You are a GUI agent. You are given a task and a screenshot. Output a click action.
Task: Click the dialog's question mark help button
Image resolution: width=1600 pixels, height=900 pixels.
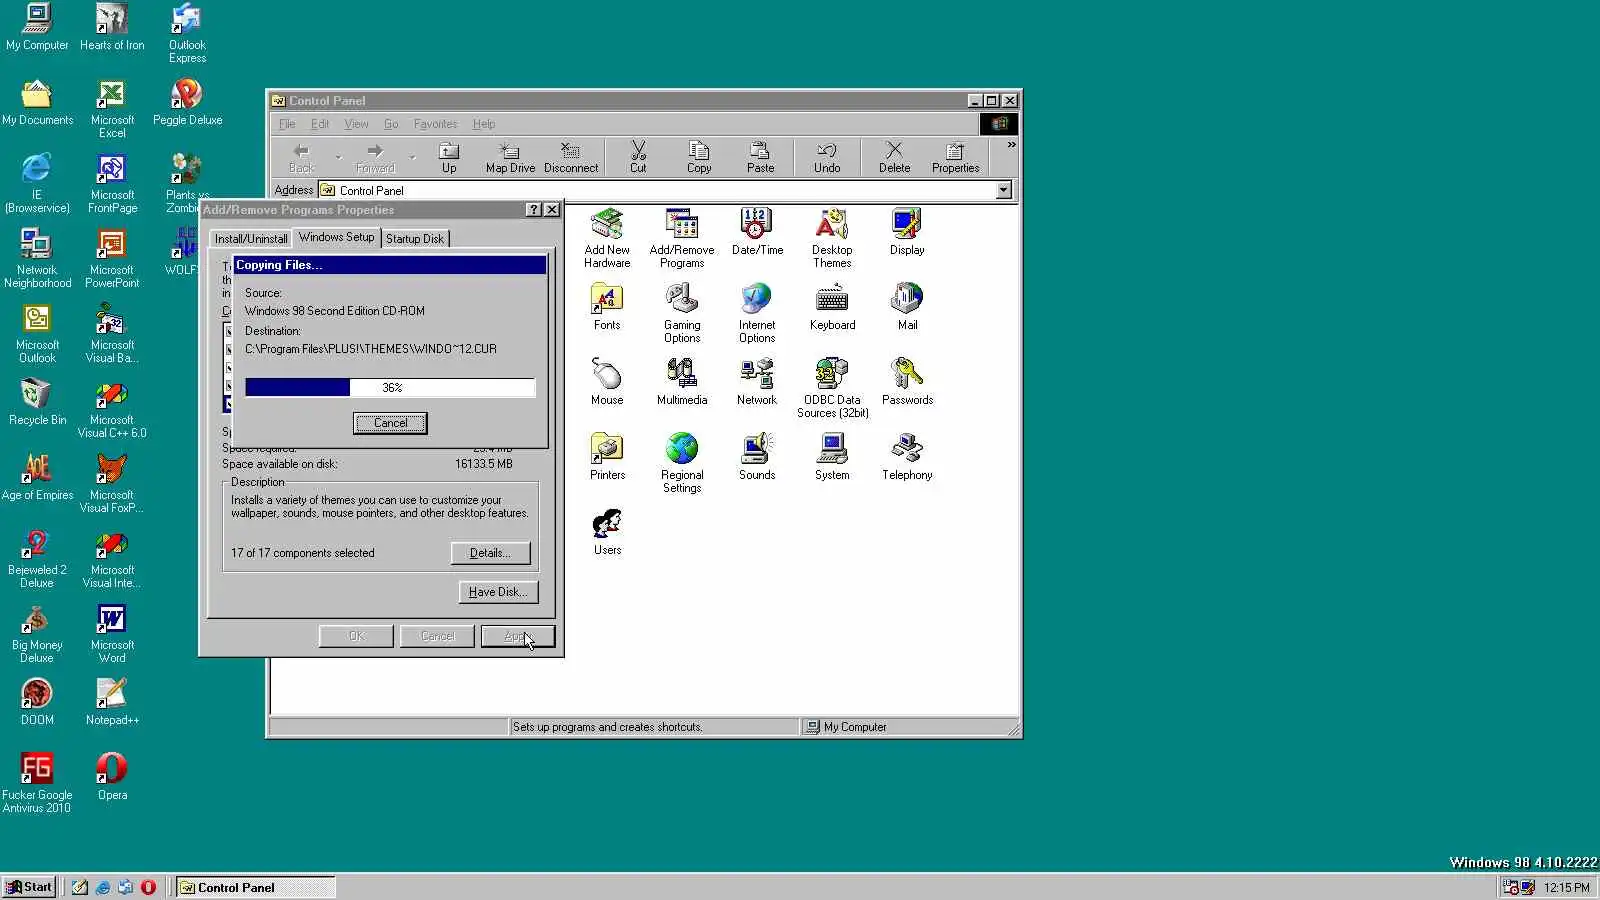(534, 210)
